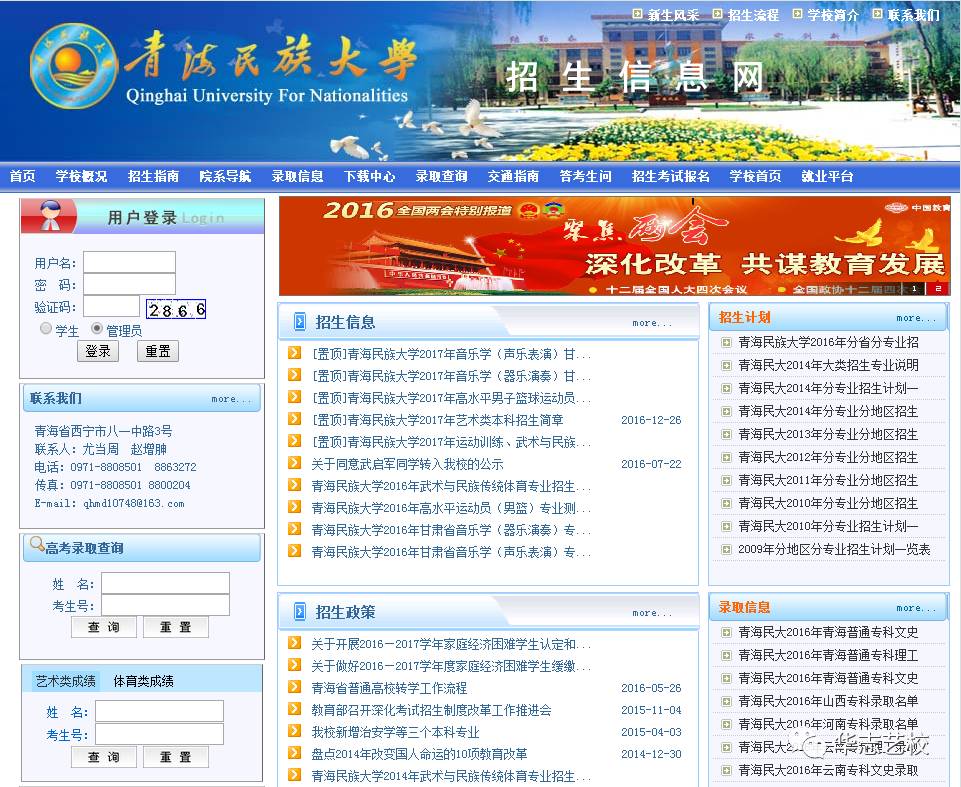961x787 pixels.
Task: Click 重置 button in 高考录取查询
Action: tap(176, 627)
